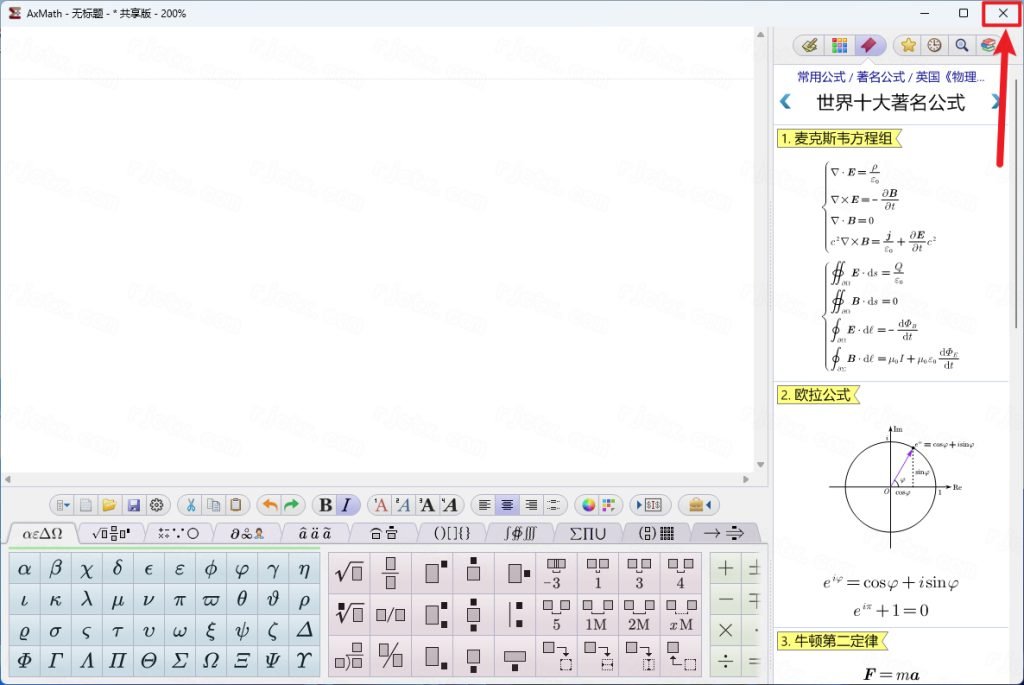Click the handwriting tool icon in side panel
Screen dimensions: 1024x685
[810, 45]
